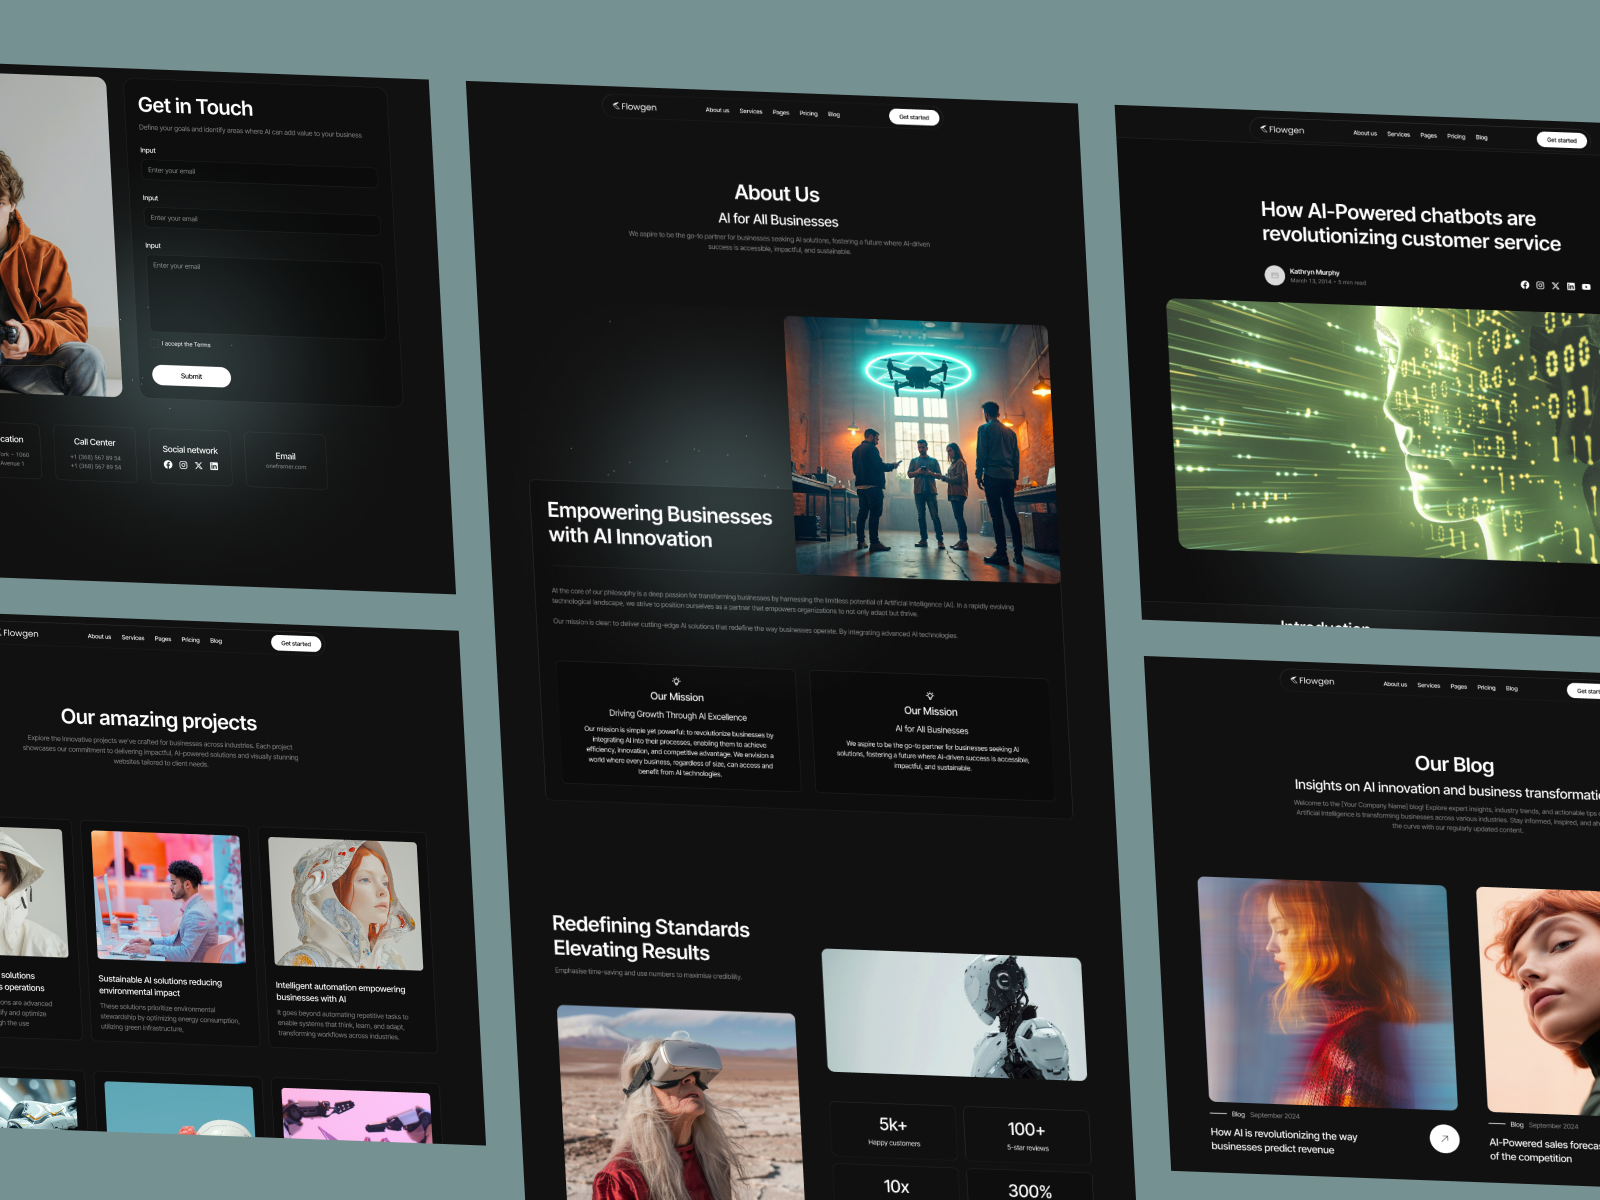The image size is (1600, 1200).
Task: Open Pages in About Us page navbar
Action: coord(781,112)
